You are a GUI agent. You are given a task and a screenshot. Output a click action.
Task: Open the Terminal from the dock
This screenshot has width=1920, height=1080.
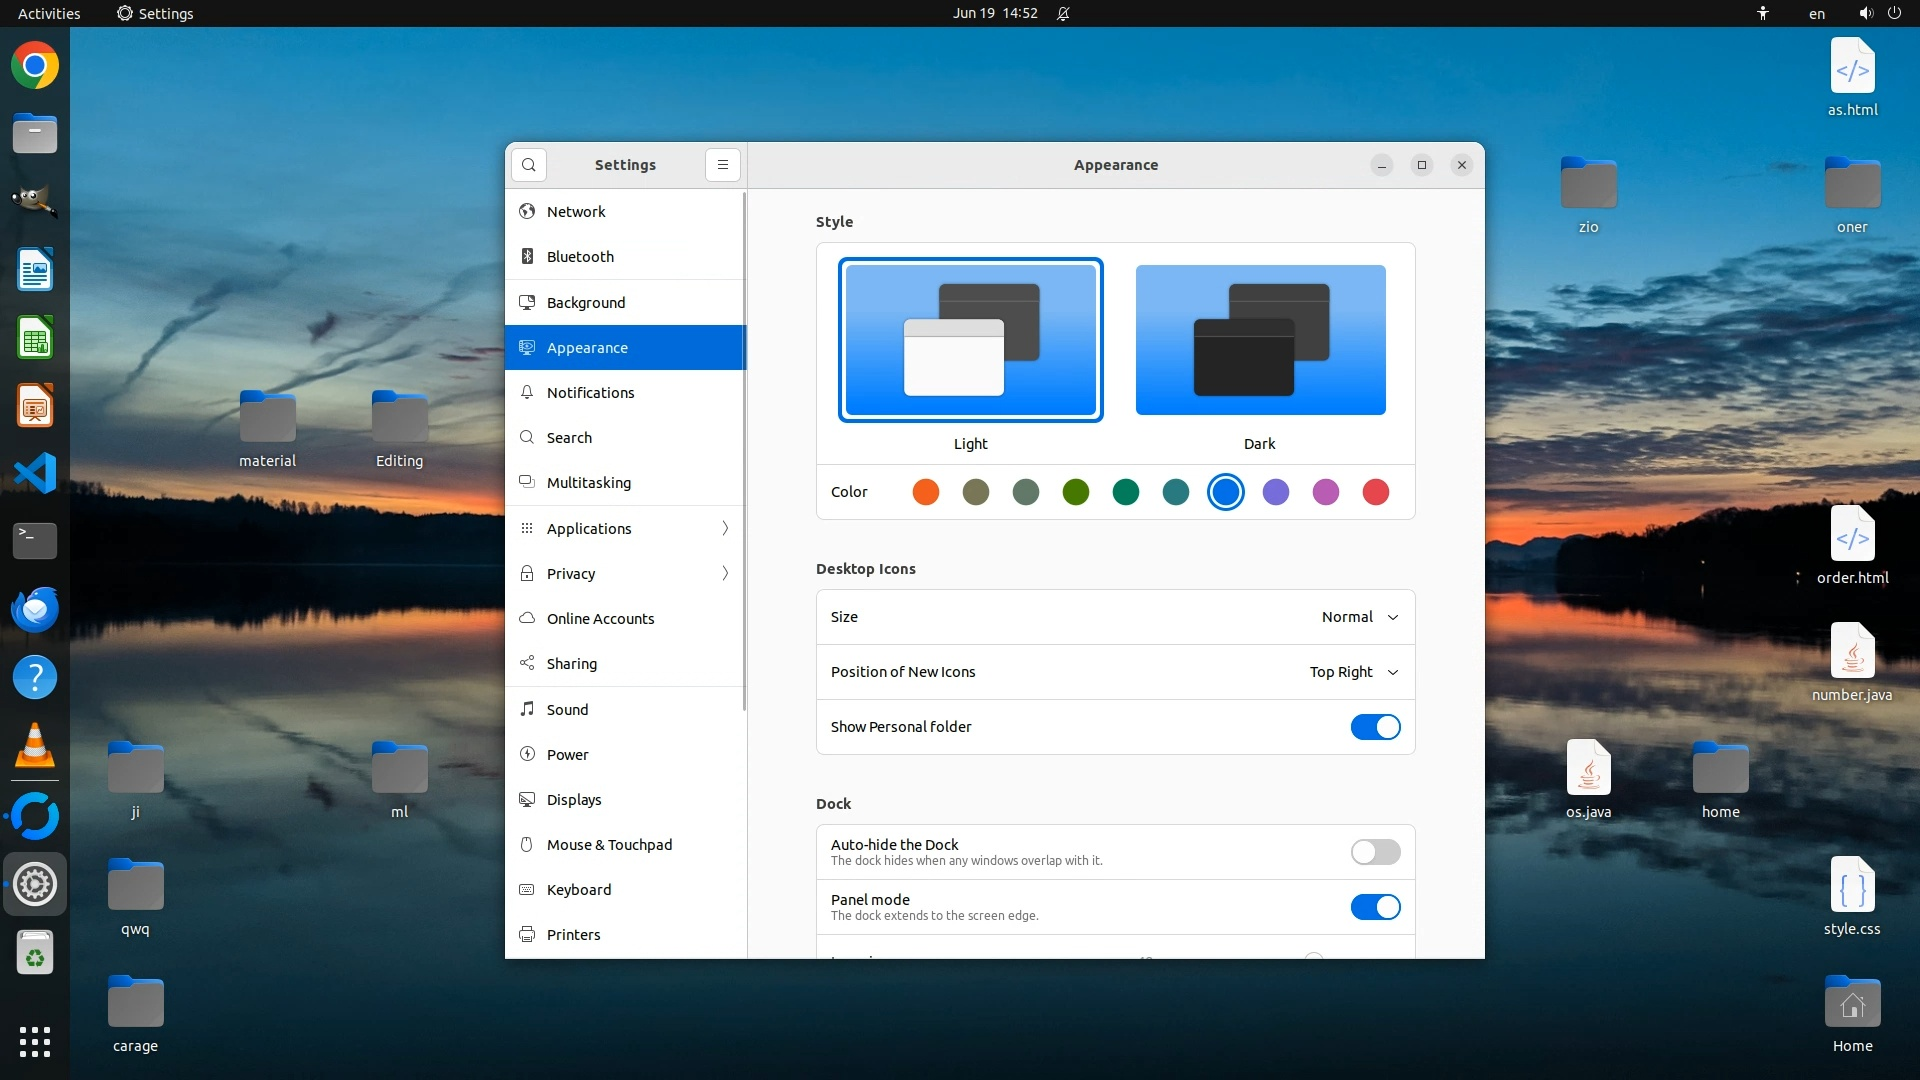tap(35, 541)
